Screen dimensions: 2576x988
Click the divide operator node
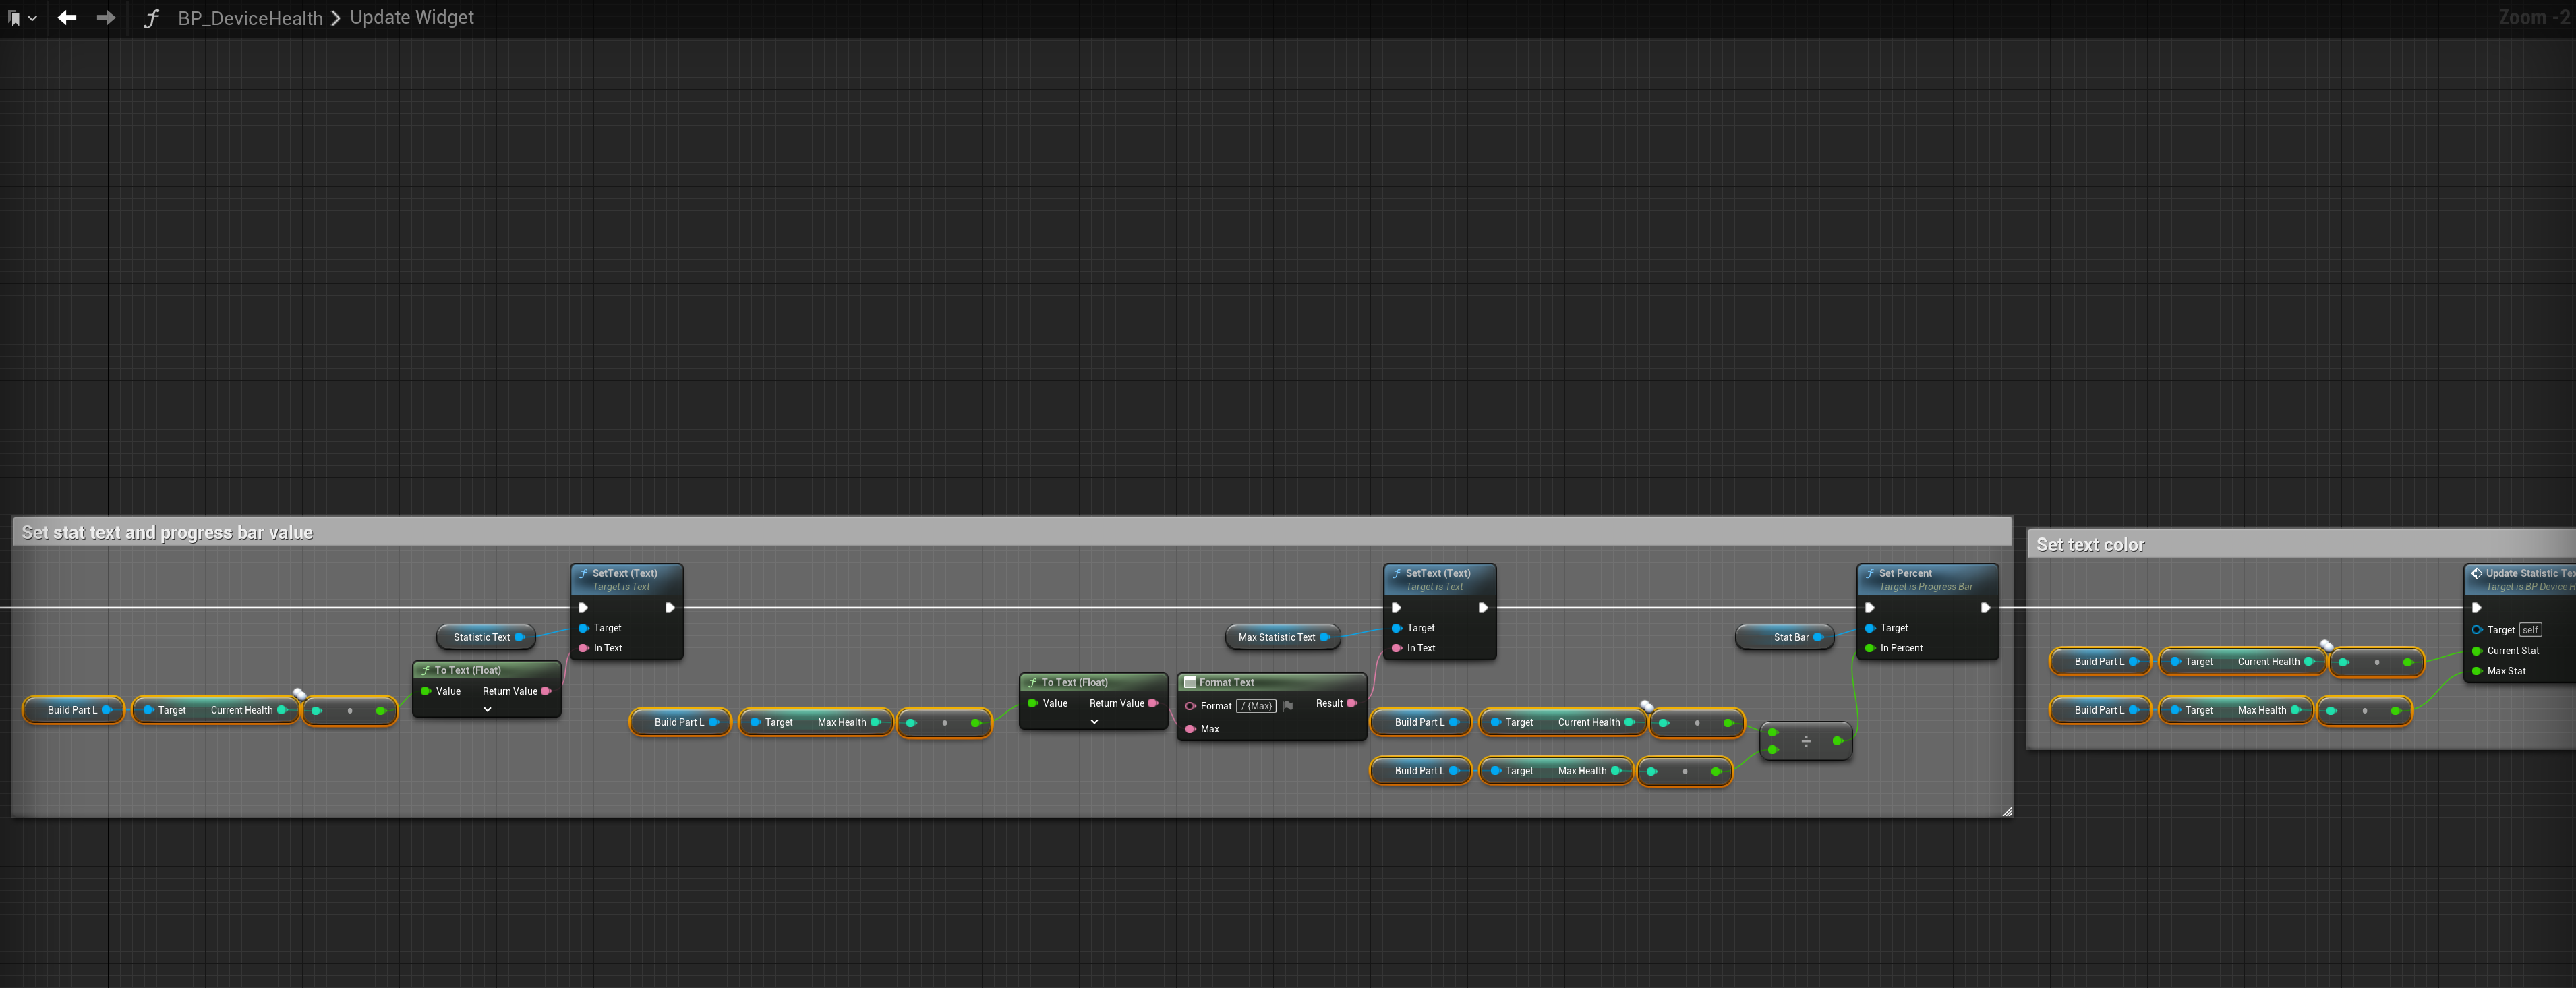click(x=1805, y=741)
